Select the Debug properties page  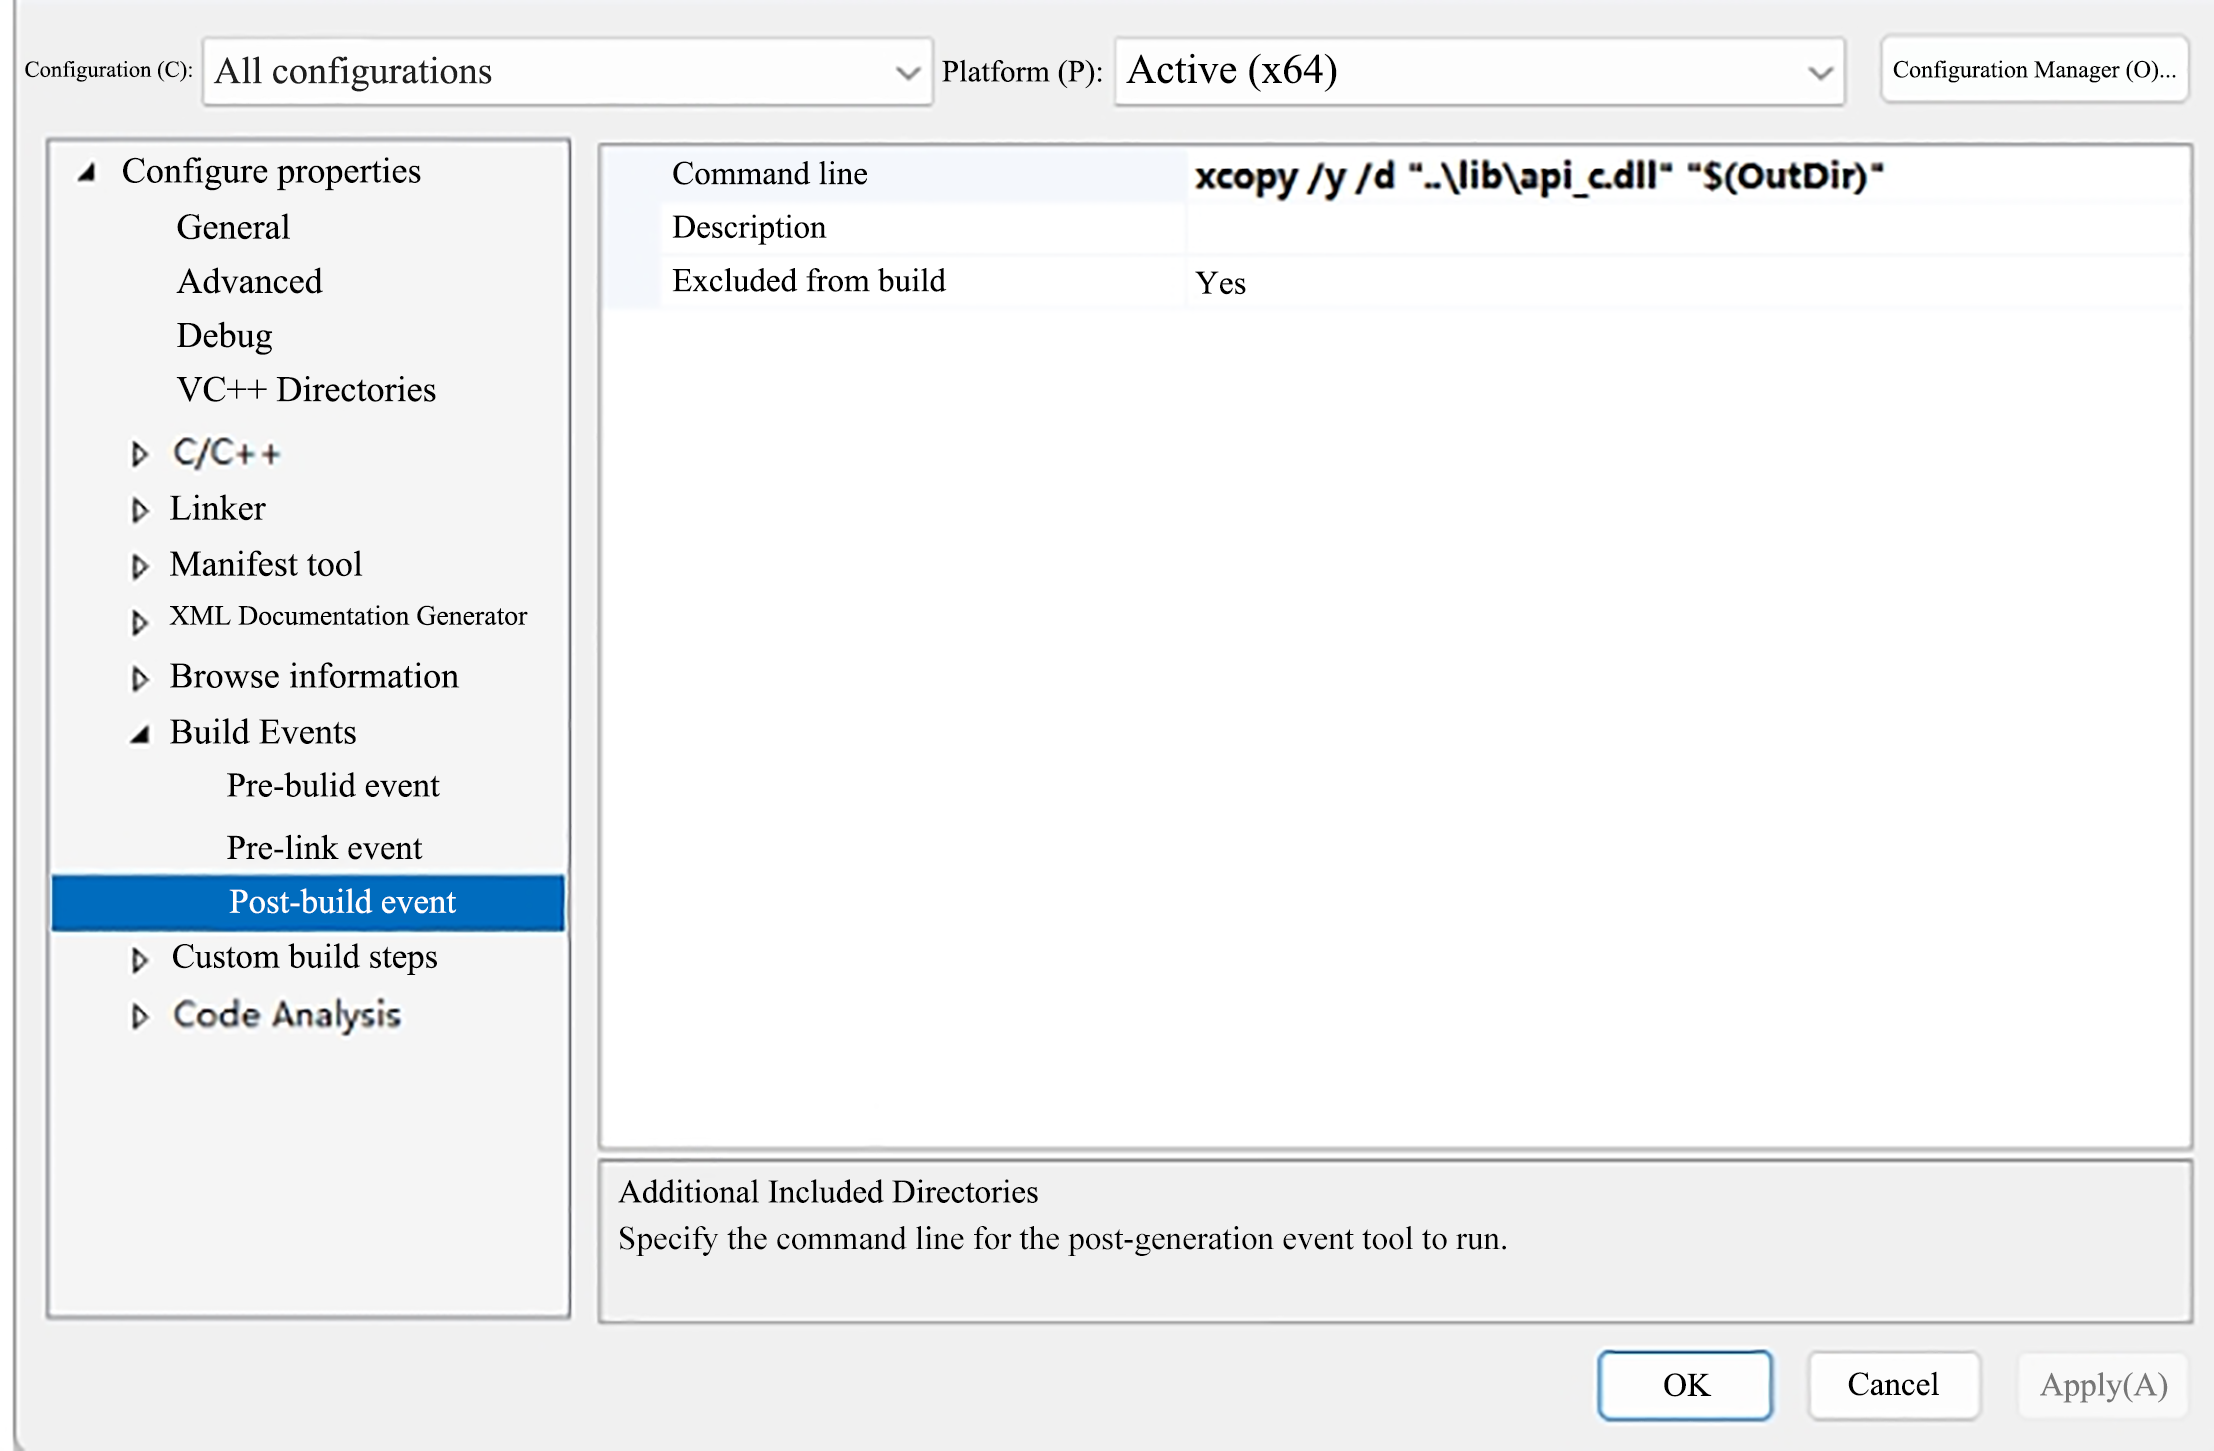point(224,336)
